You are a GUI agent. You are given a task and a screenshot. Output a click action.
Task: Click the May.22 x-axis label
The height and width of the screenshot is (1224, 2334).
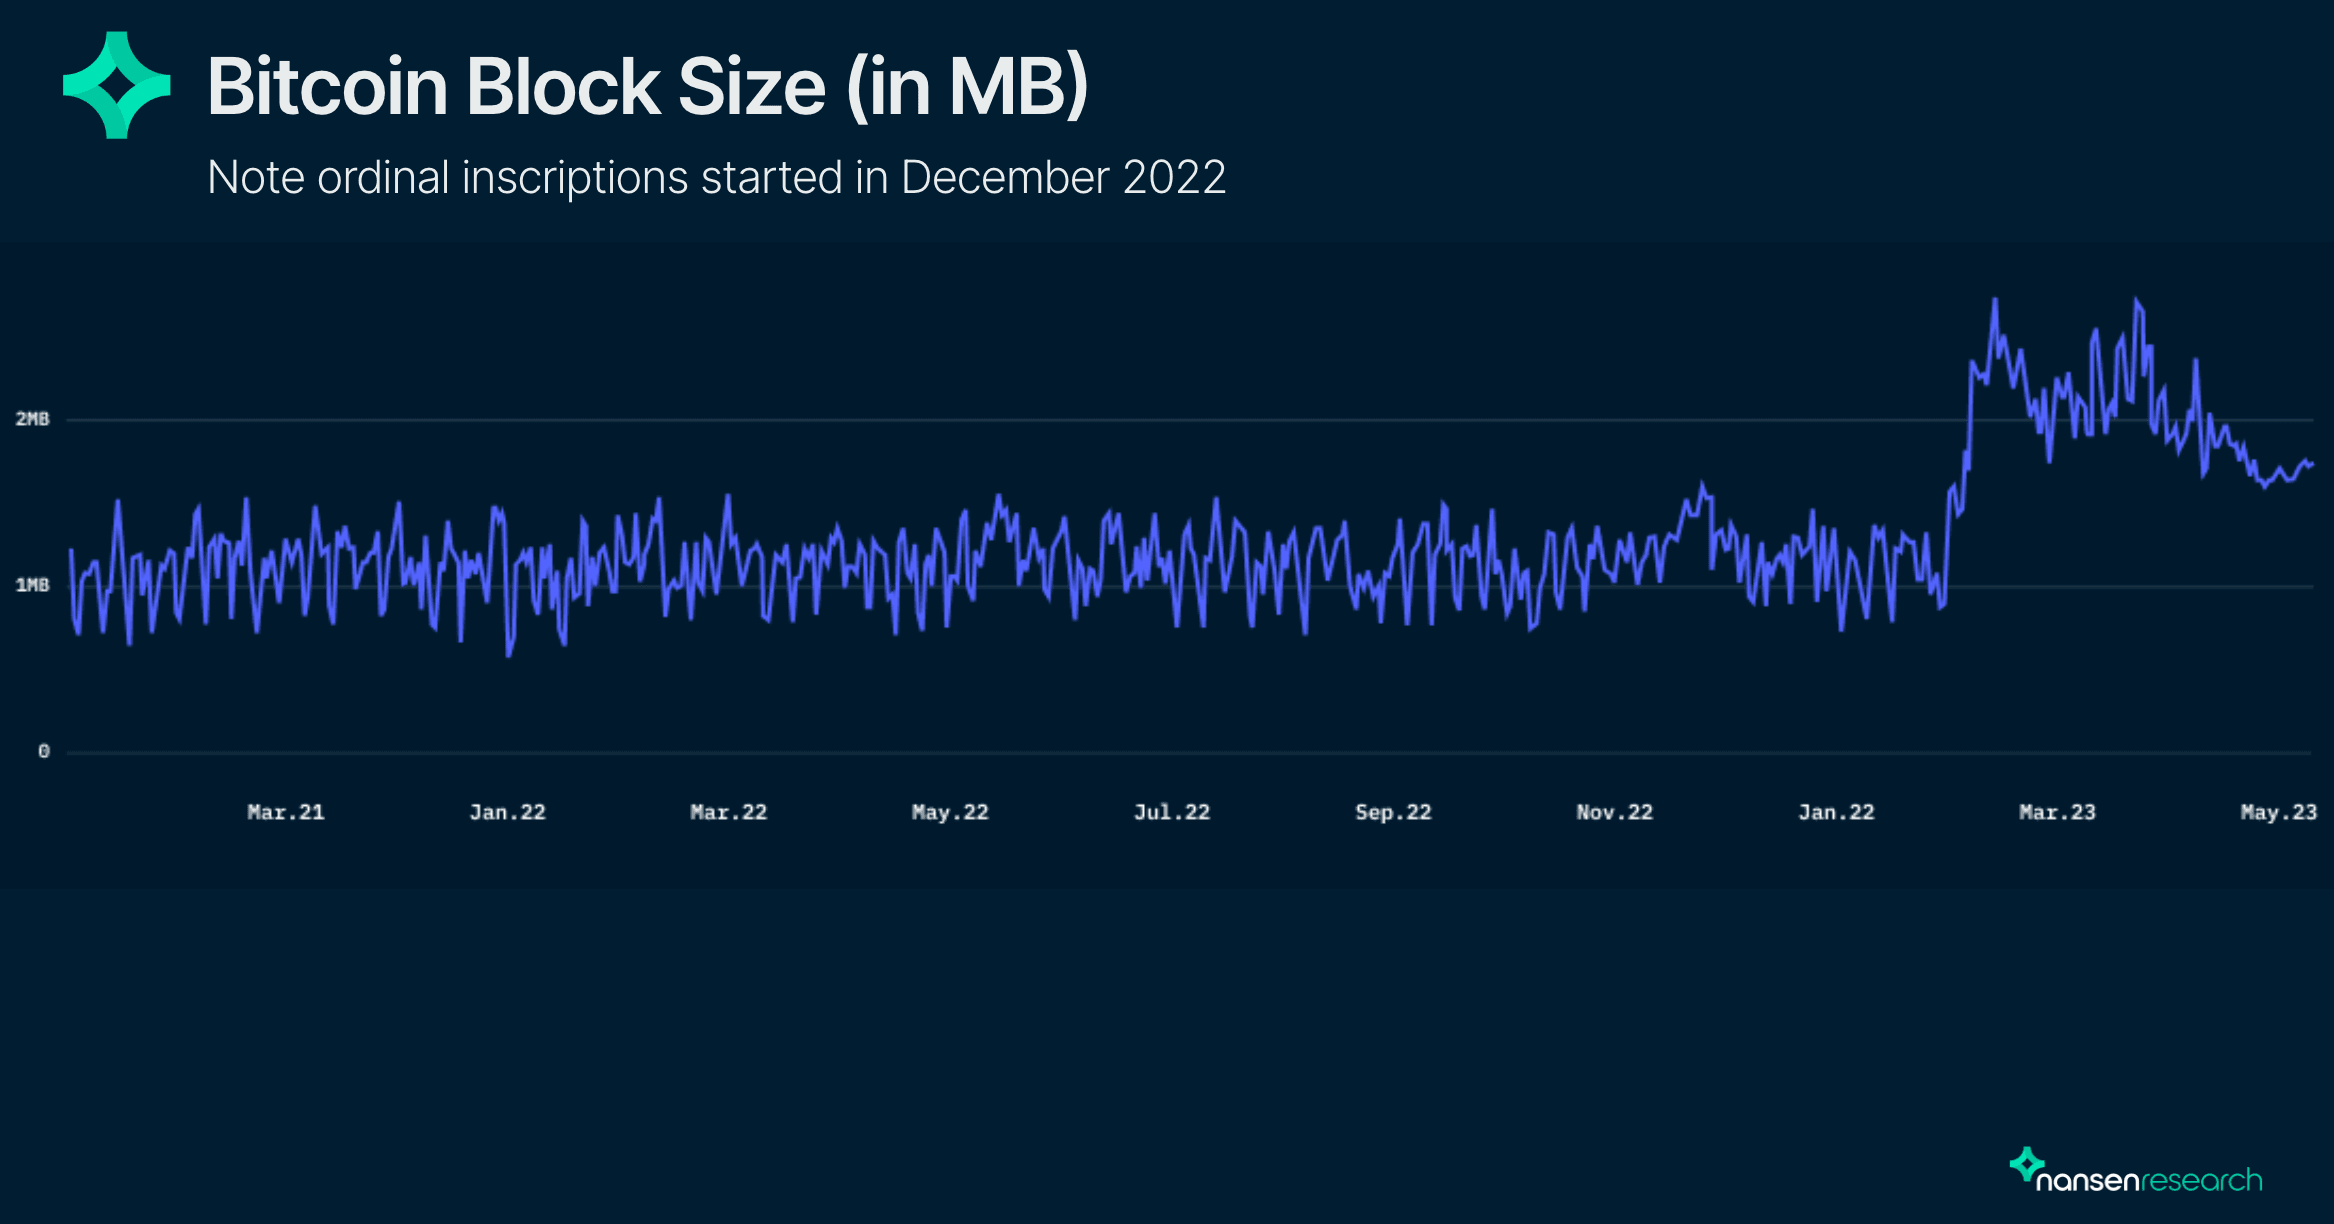(950, 812)
